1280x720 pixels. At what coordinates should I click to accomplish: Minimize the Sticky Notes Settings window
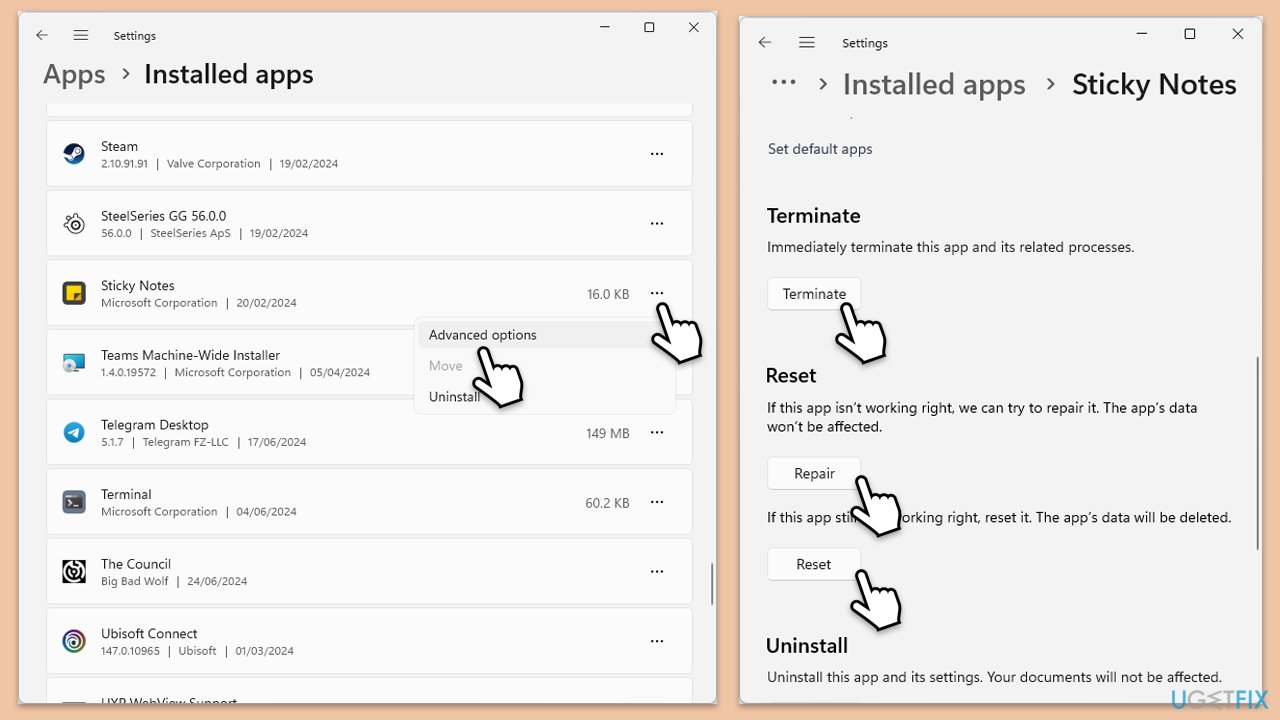click(1142, 34)
